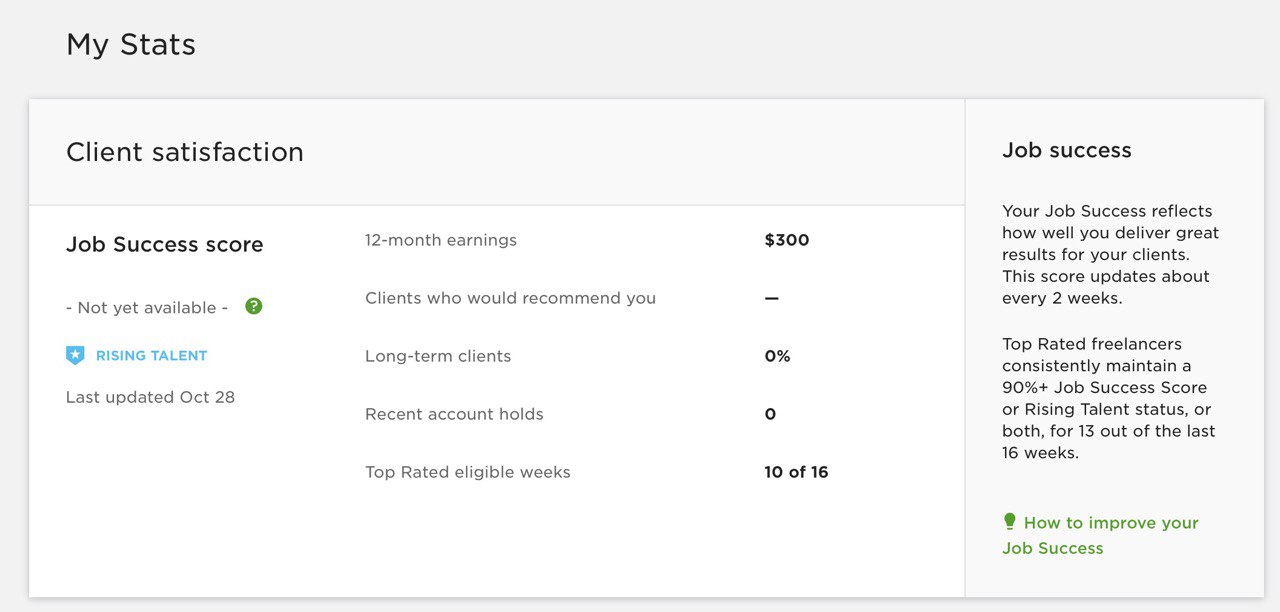The width and height of the screenshot is (1280, 612).
Task: Select the 12-month earnings label
Action: 441,240
